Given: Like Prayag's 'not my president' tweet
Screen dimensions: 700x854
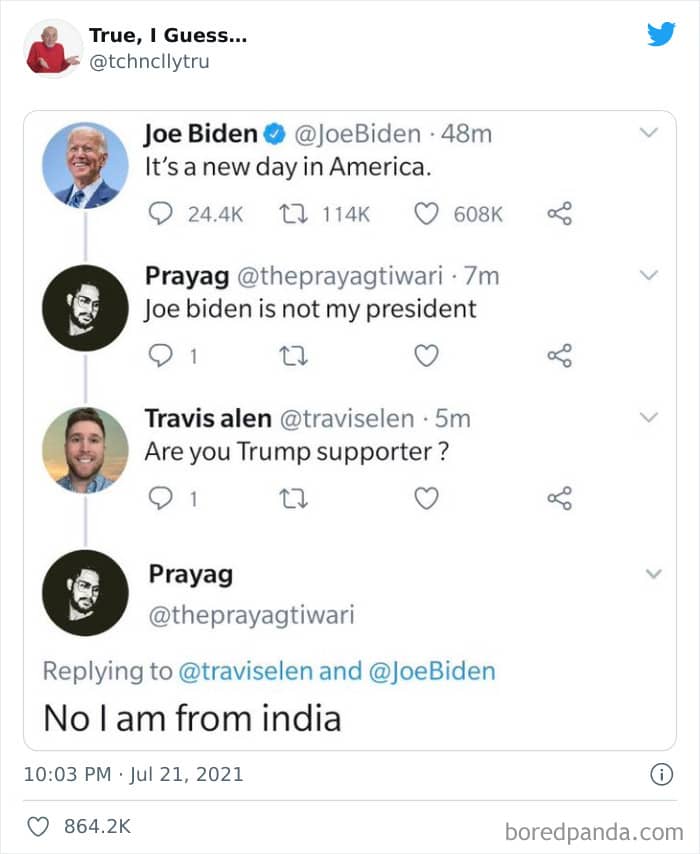Looking at the screenshot, I should coord(427,355).
